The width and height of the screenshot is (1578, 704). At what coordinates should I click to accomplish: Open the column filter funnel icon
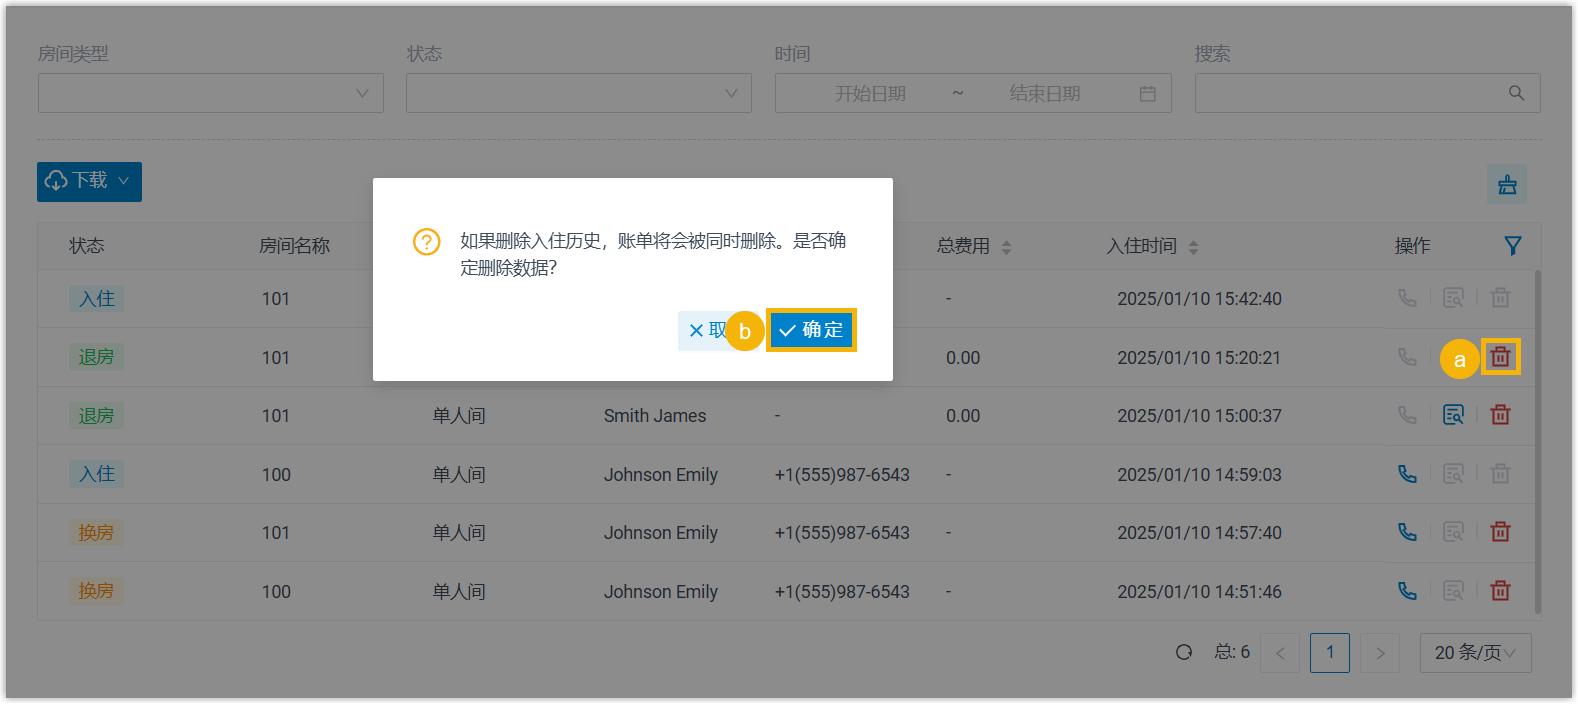pos(1512,246)
